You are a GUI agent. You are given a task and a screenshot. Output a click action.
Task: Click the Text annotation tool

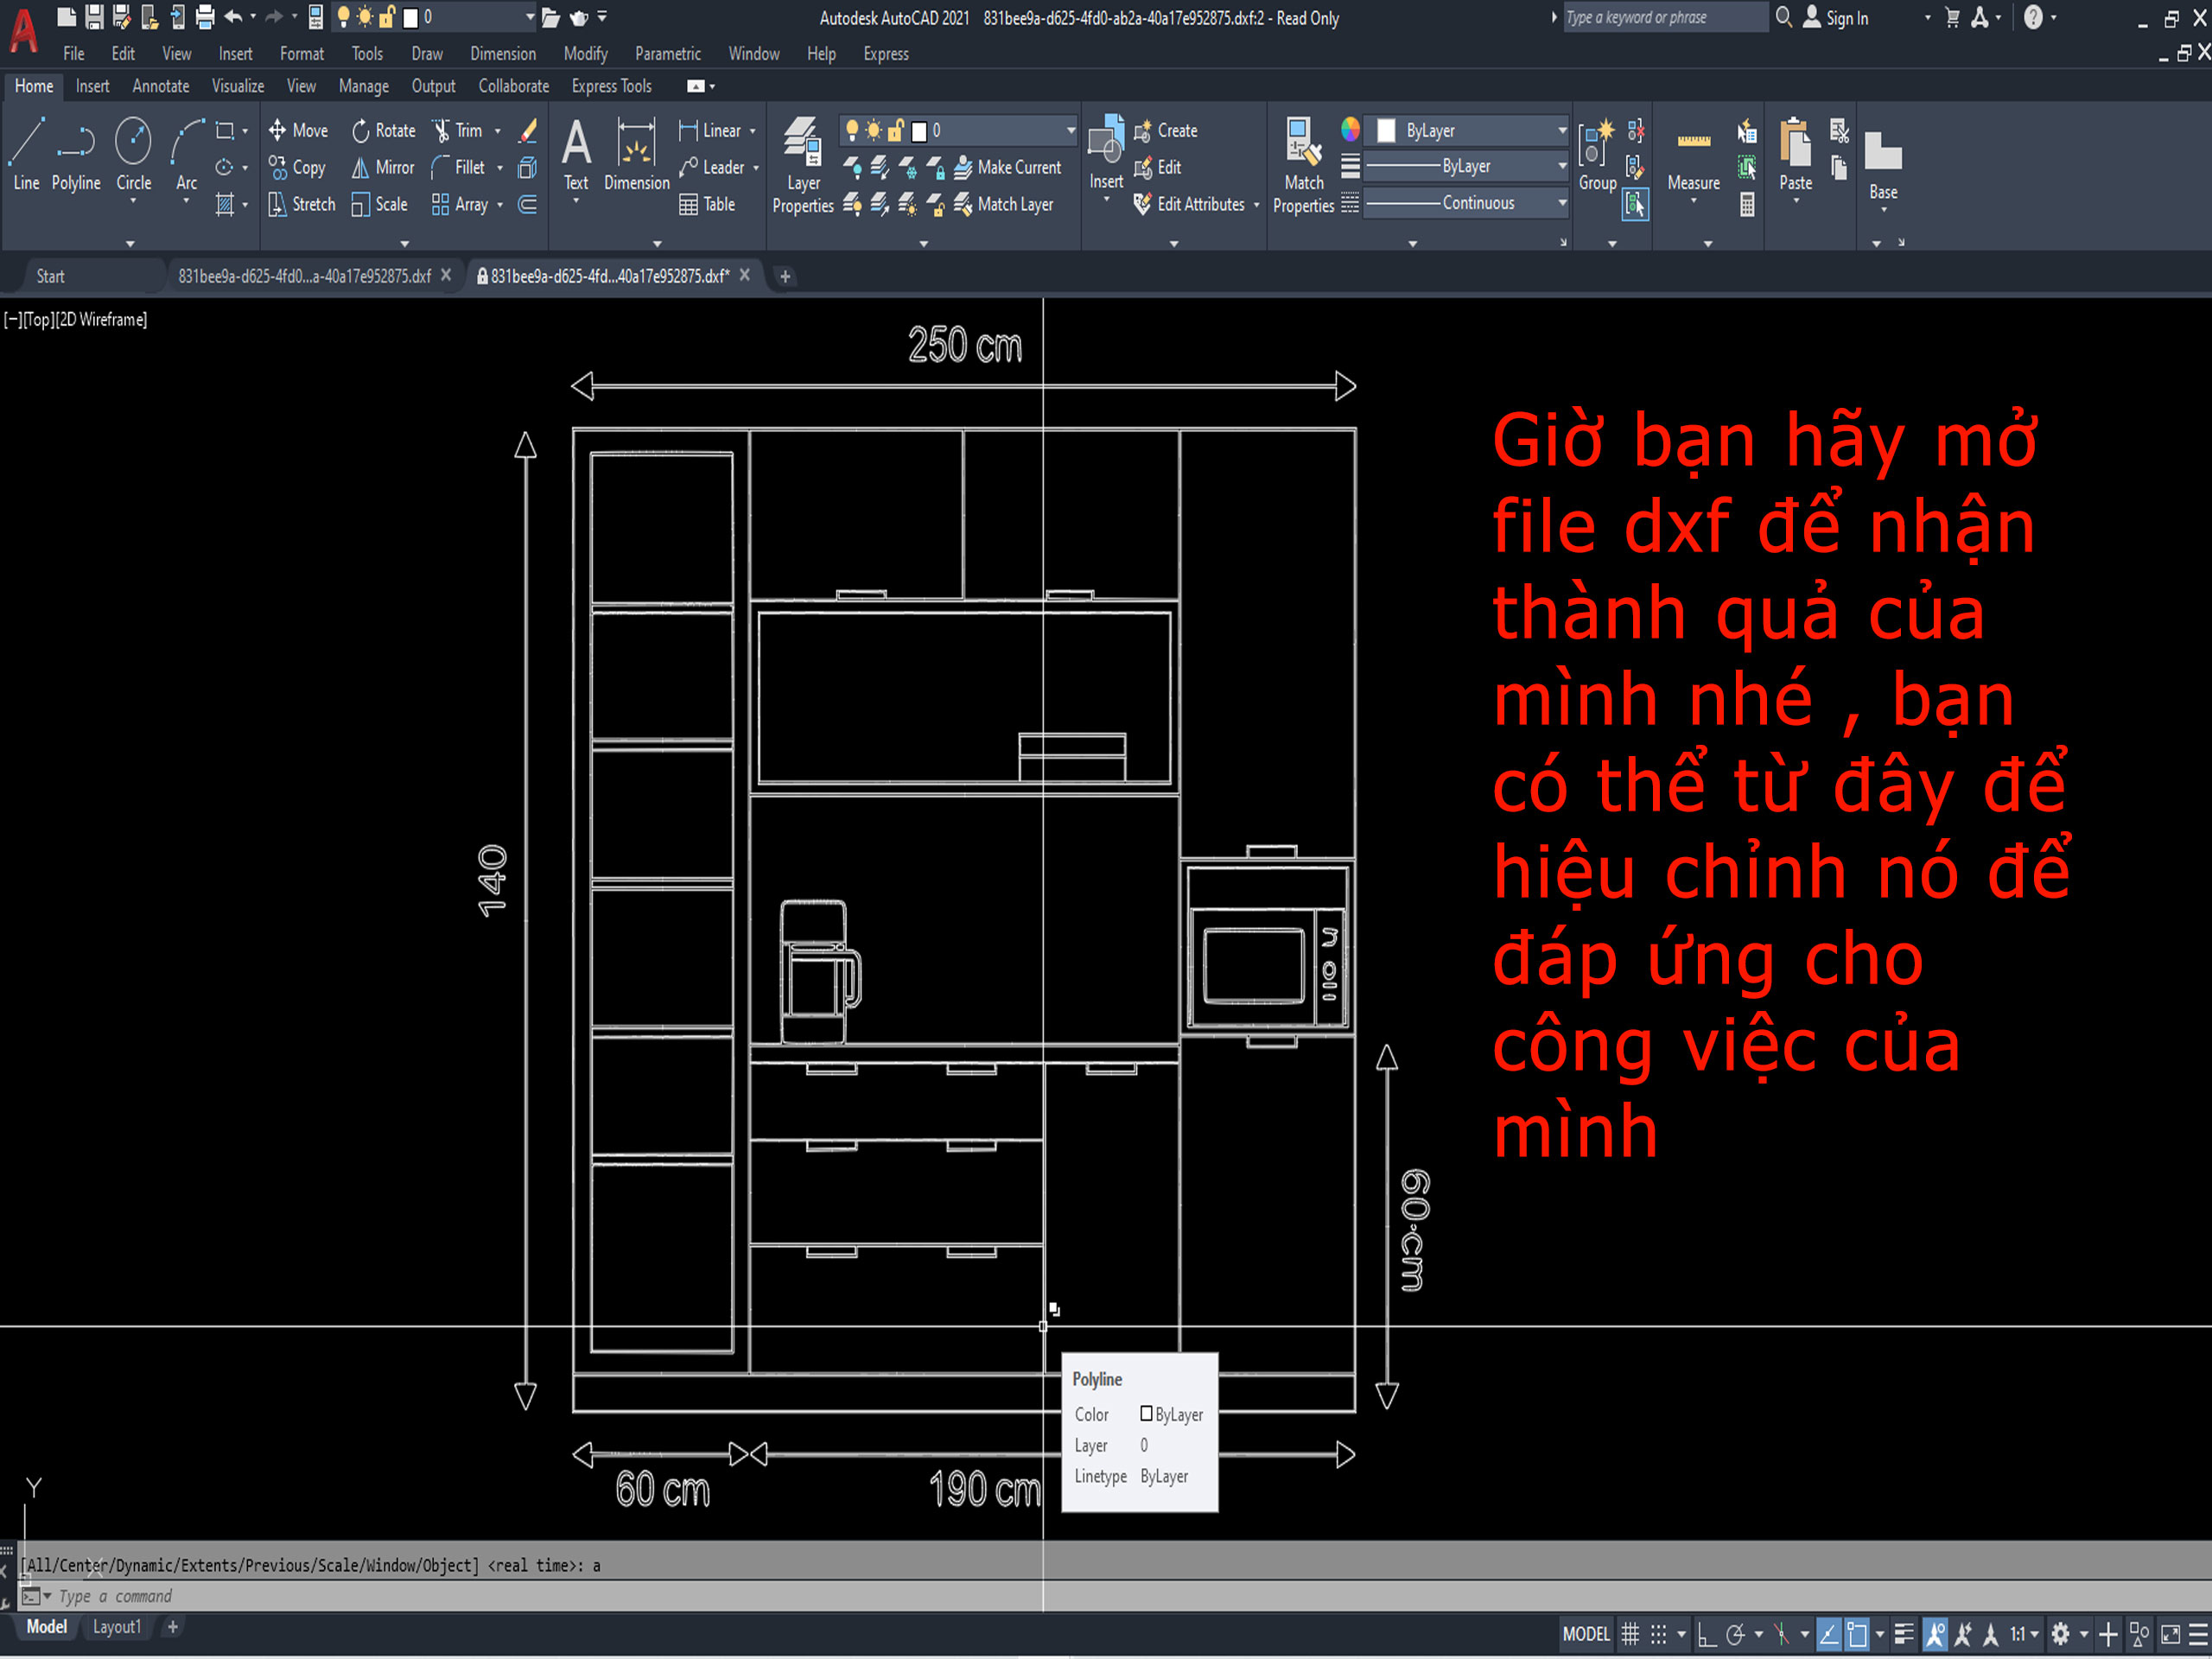576,153
